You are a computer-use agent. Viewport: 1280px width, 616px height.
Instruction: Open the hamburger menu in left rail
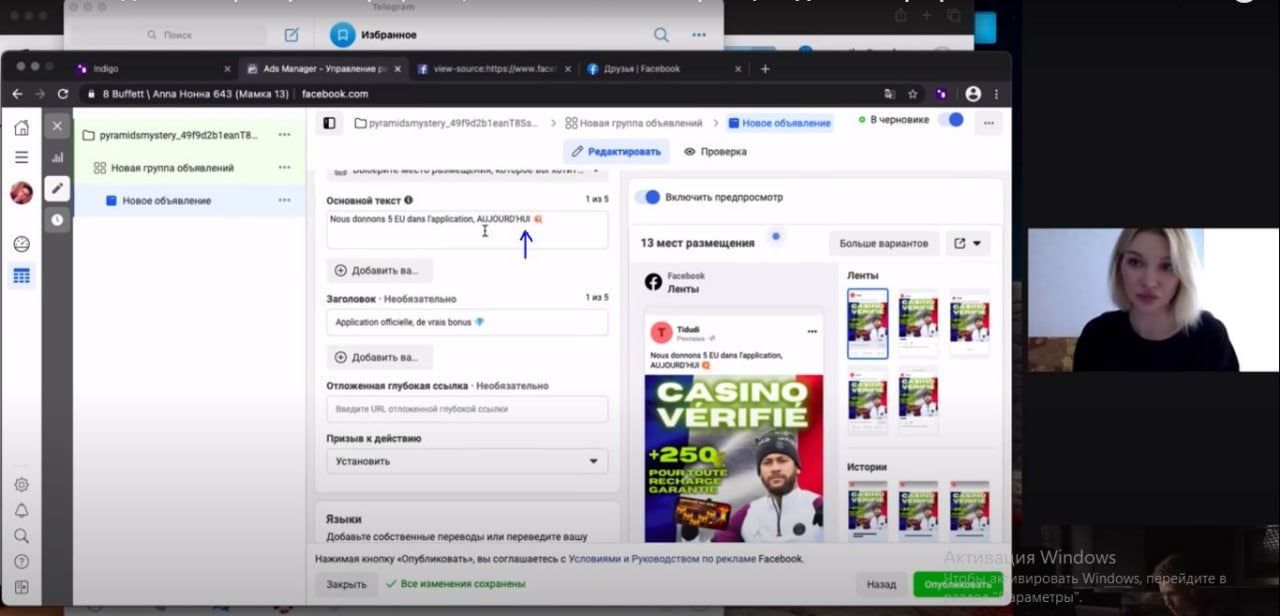tap(21, 157)
